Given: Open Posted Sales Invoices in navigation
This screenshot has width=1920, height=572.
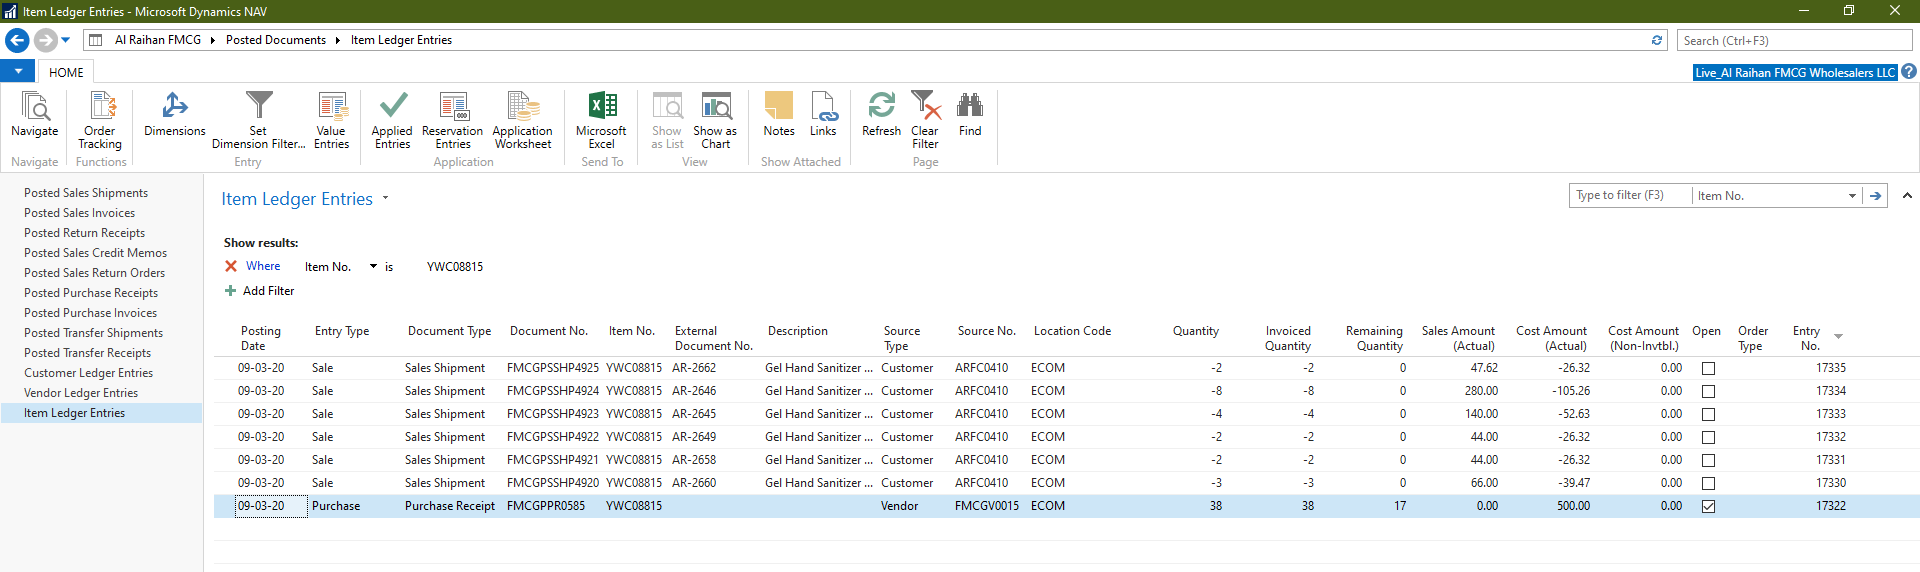Looking at the screenshot, I should point(79,213).
